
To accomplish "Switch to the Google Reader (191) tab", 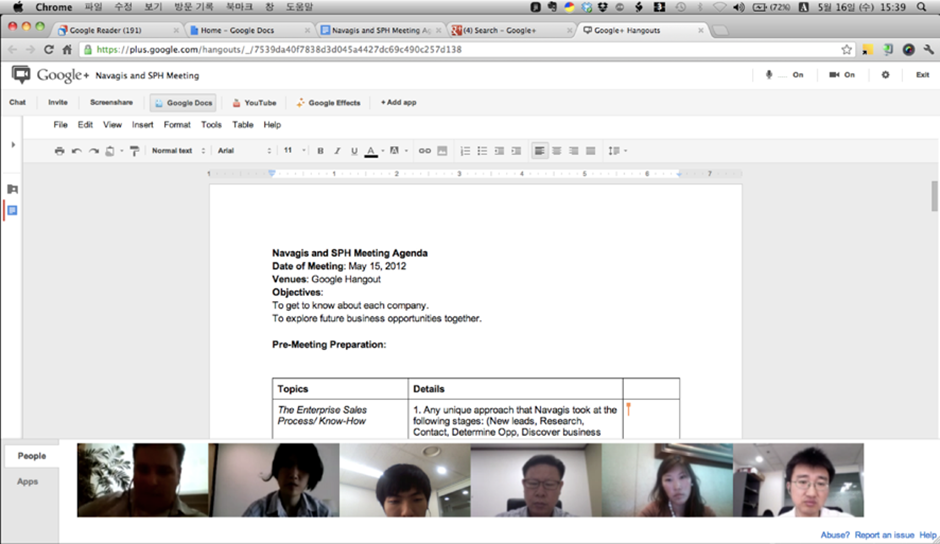I will click(119, 30).
